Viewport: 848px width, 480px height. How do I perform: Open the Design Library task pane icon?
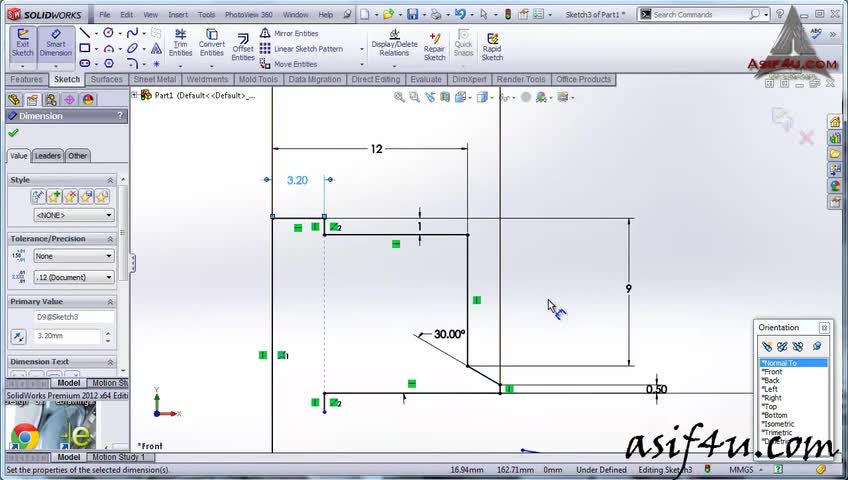[x=835, y=138]
